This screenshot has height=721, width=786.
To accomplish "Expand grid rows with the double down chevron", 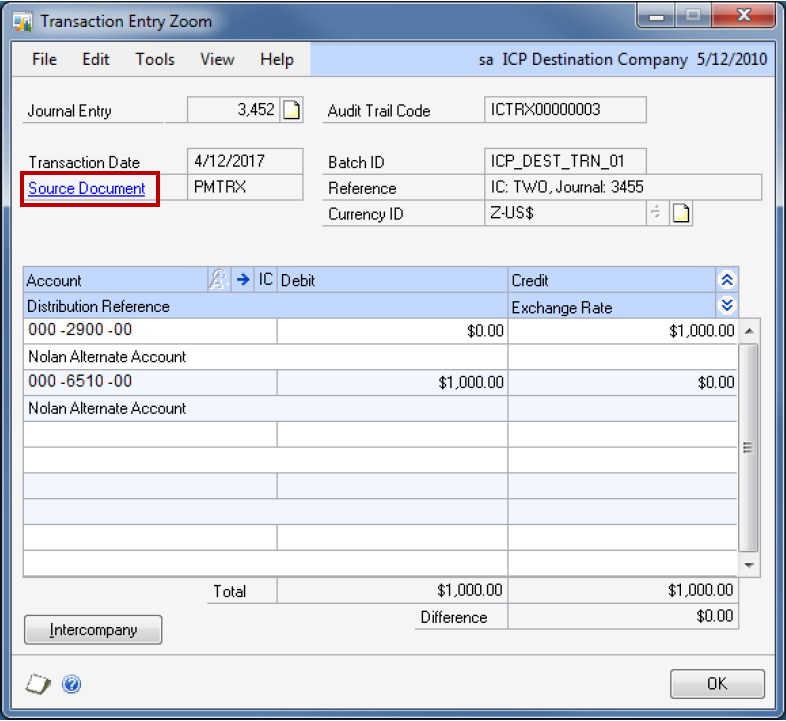I will pyautogui.click(x=727, y=306).
